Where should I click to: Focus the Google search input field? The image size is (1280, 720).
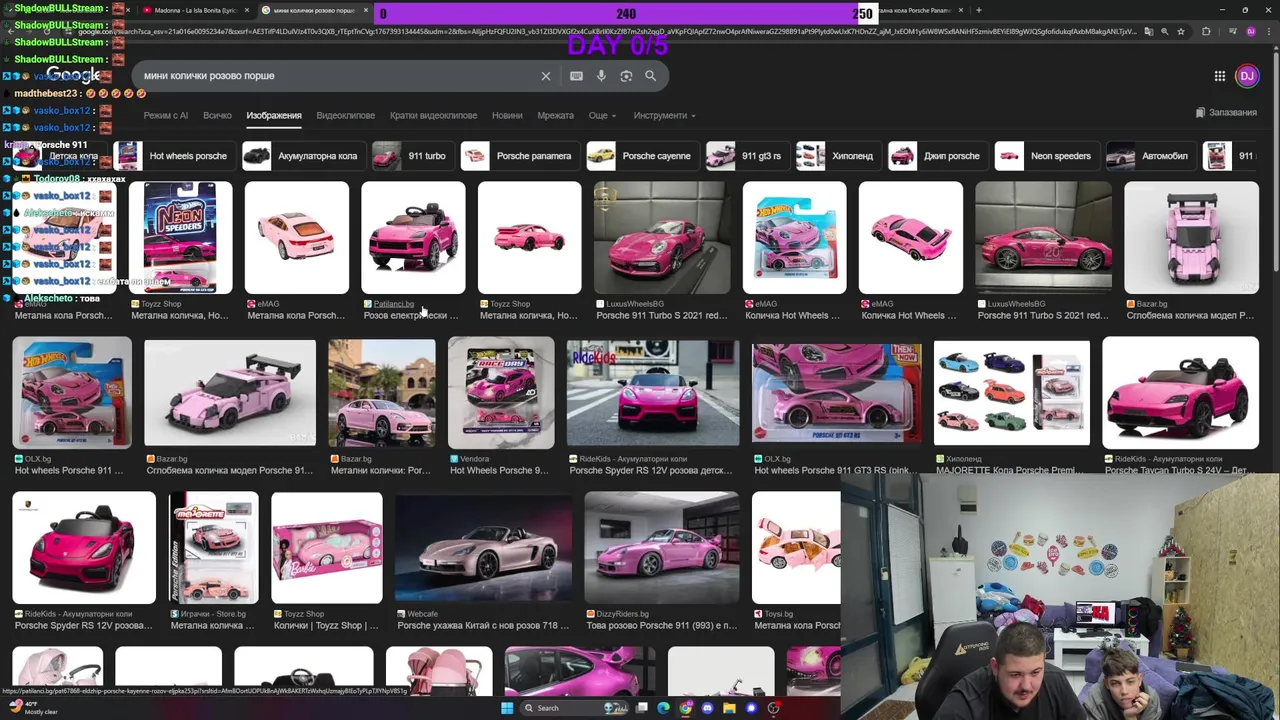click(335, 76)
